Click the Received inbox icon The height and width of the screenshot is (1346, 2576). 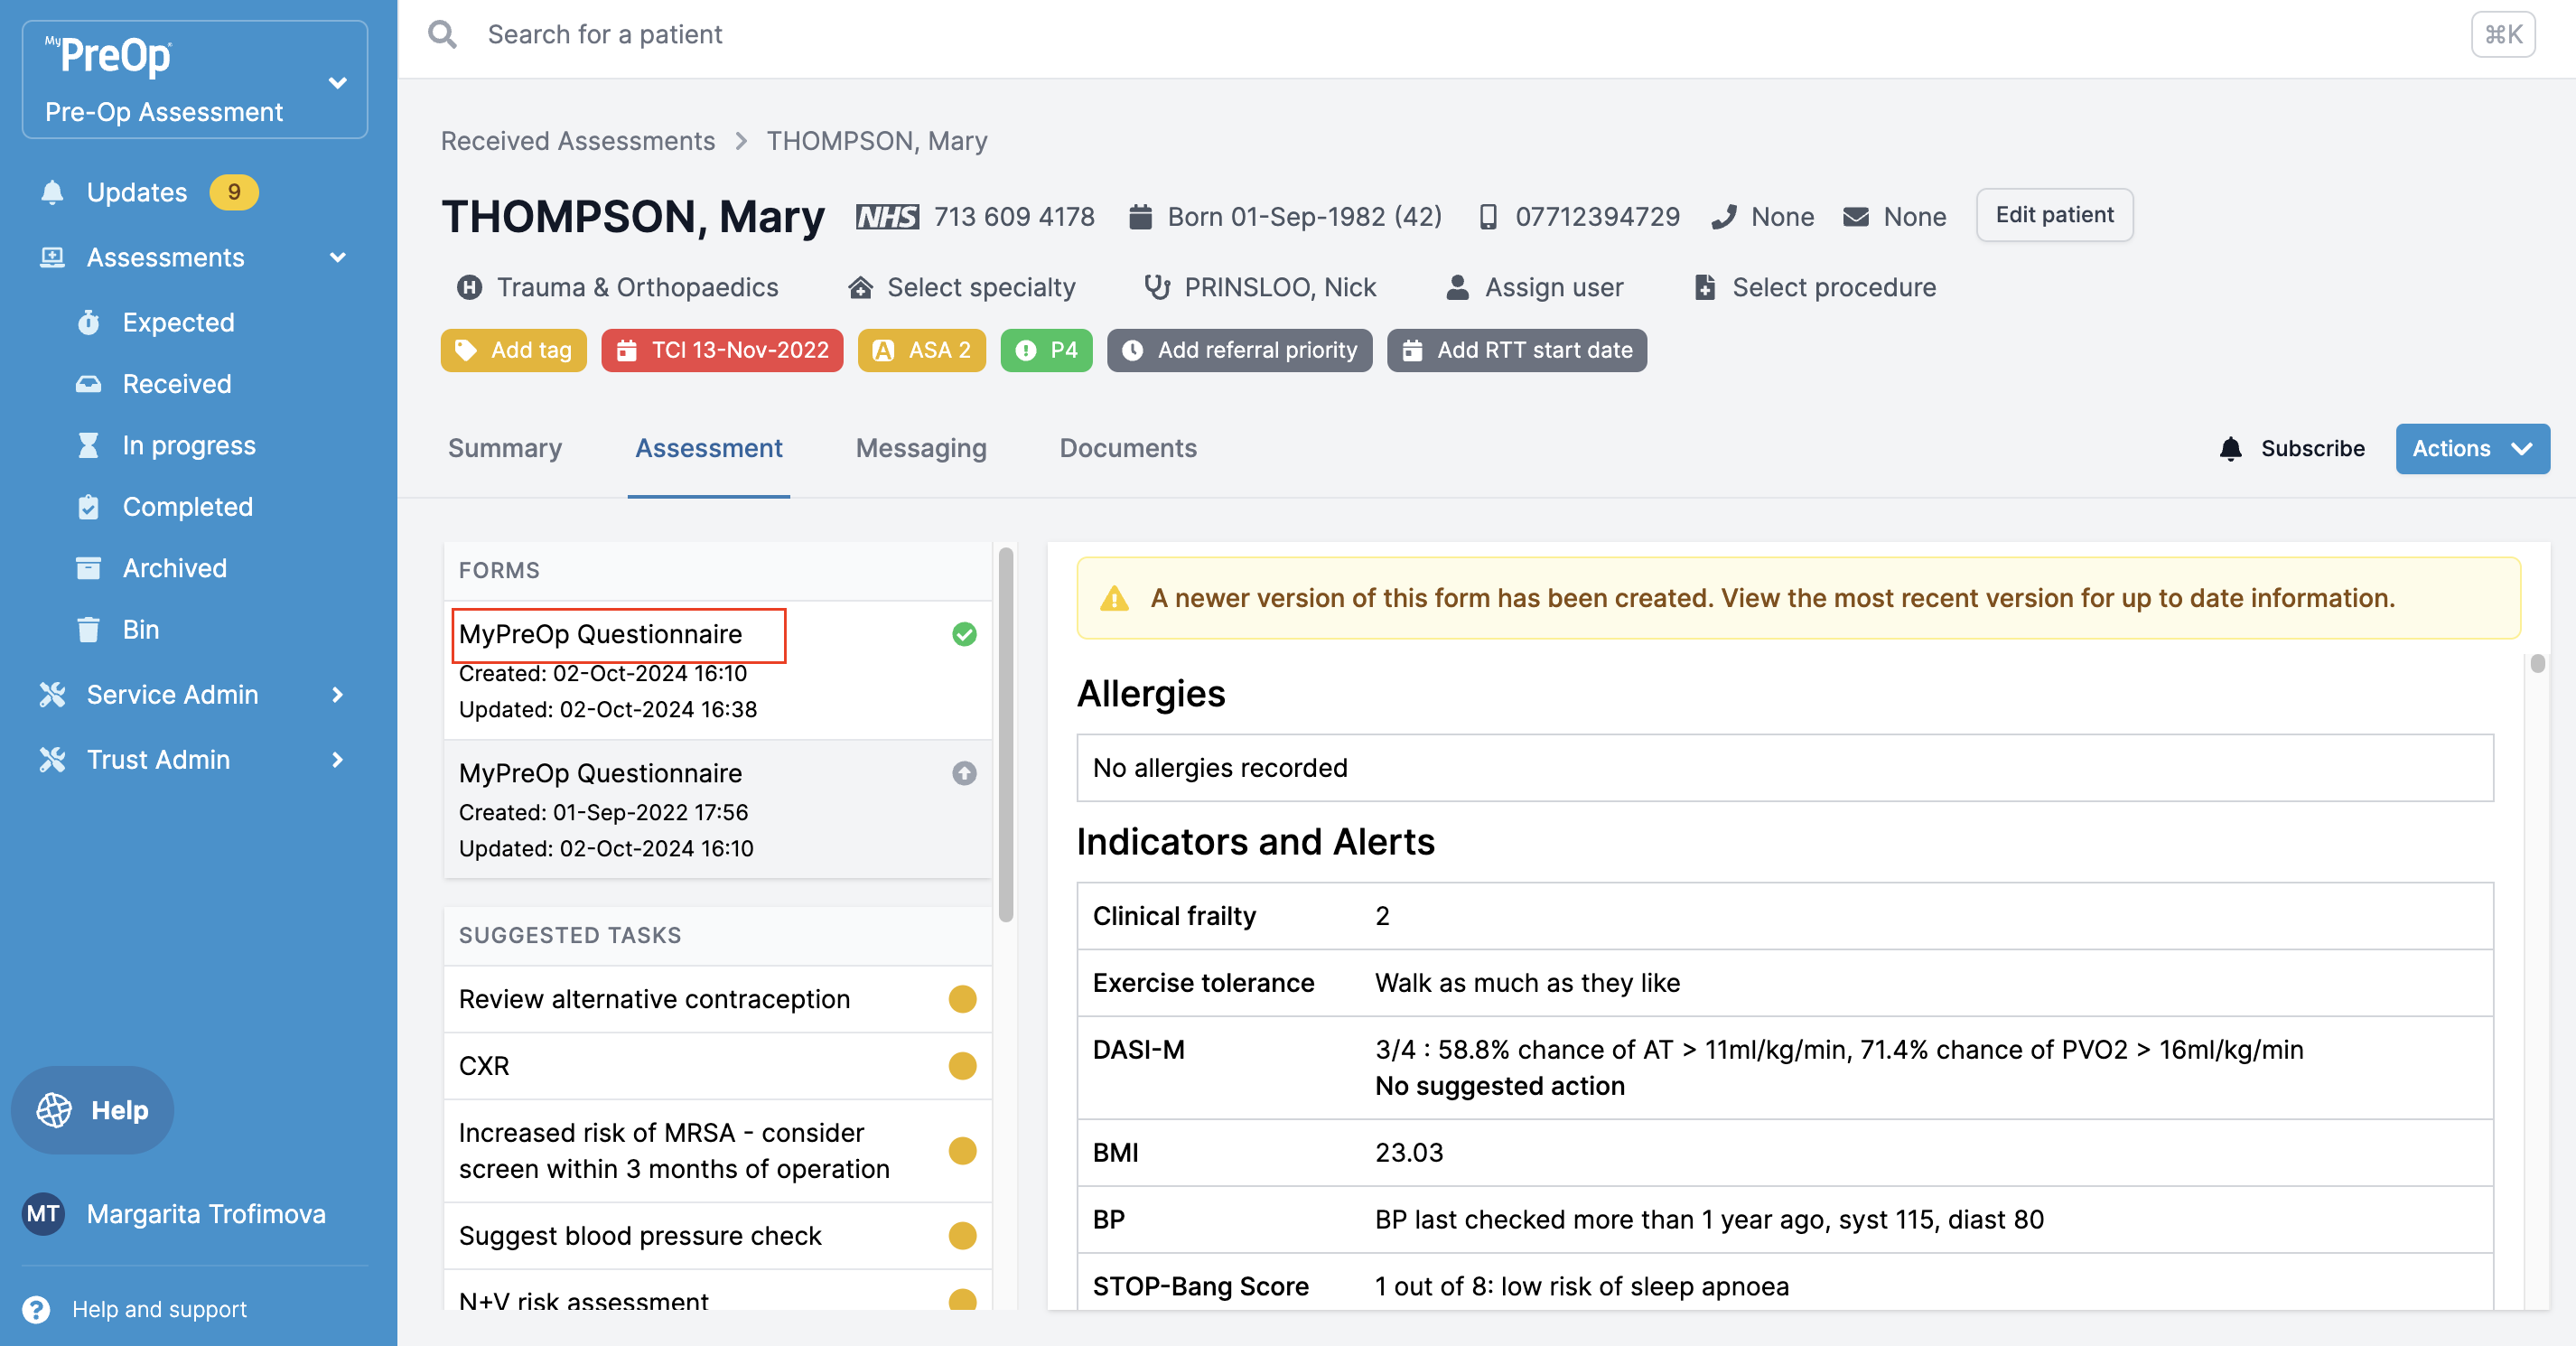[88, 384]
